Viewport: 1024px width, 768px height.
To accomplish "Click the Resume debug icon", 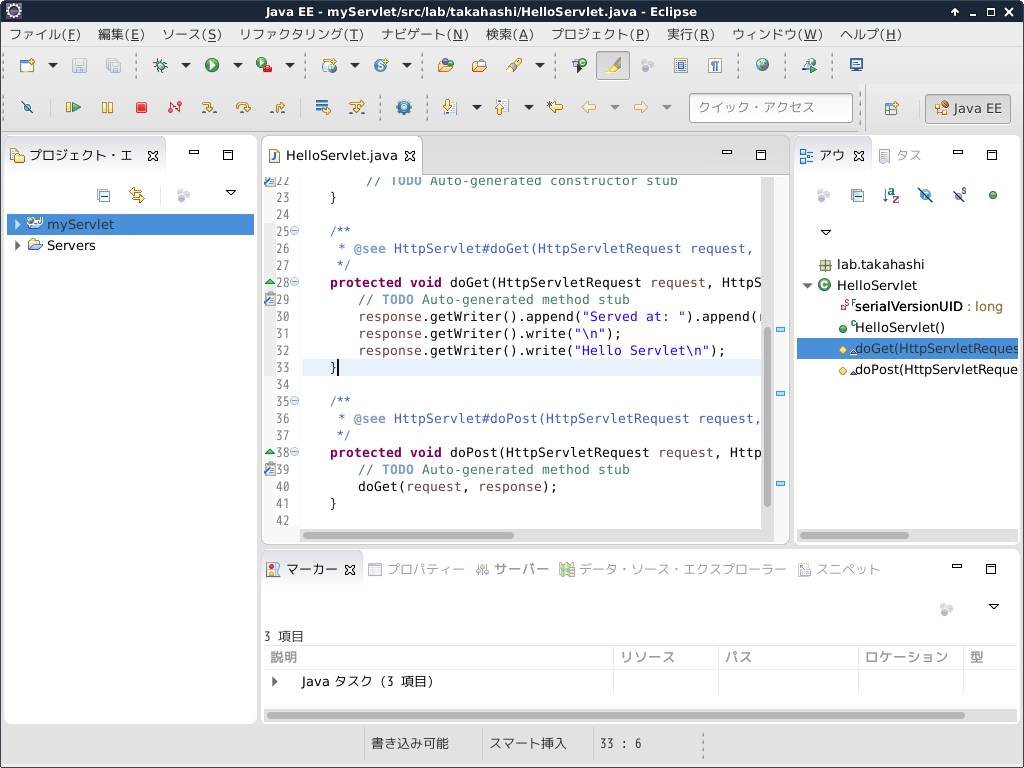I will [73, 107].
